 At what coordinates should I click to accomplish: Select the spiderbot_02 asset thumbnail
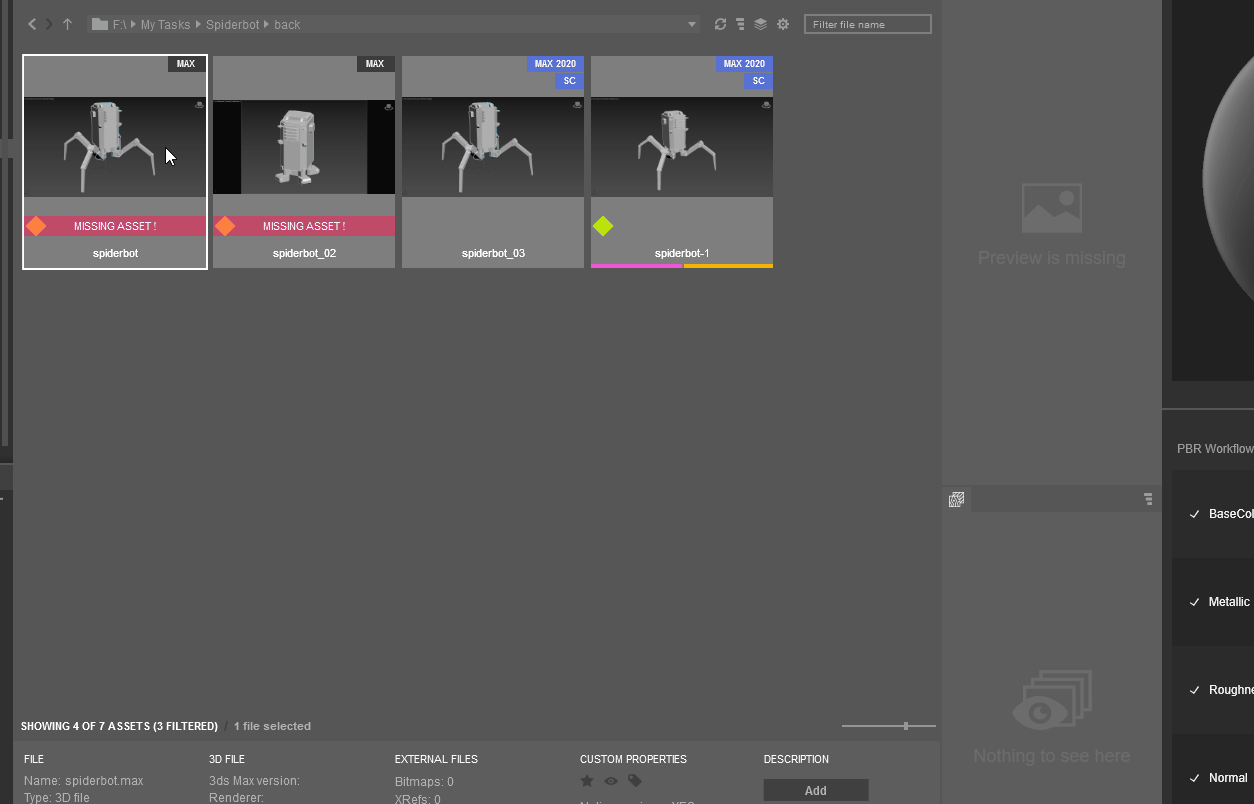(304, 147)
